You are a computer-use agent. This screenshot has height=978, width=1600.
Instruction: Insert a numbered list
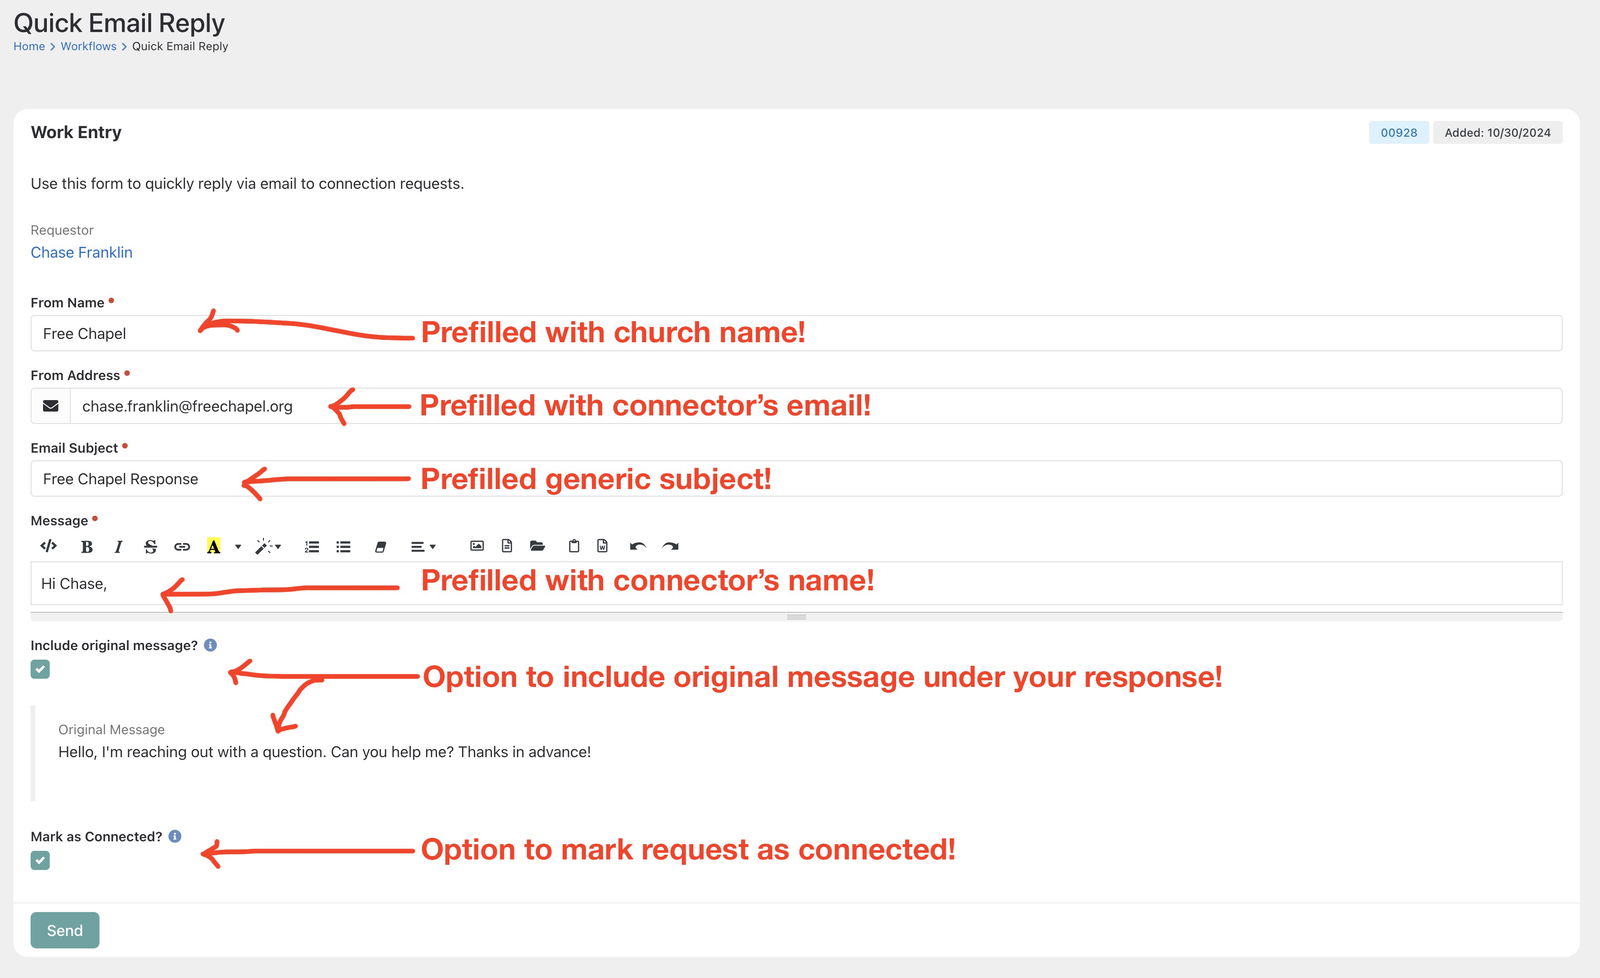(x=312, y=546)
